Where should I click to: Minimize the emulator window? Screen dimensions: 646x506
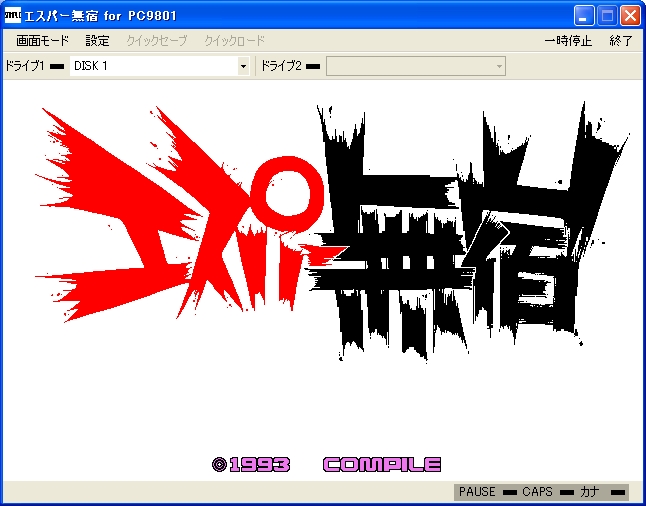[x=583, y=16]
